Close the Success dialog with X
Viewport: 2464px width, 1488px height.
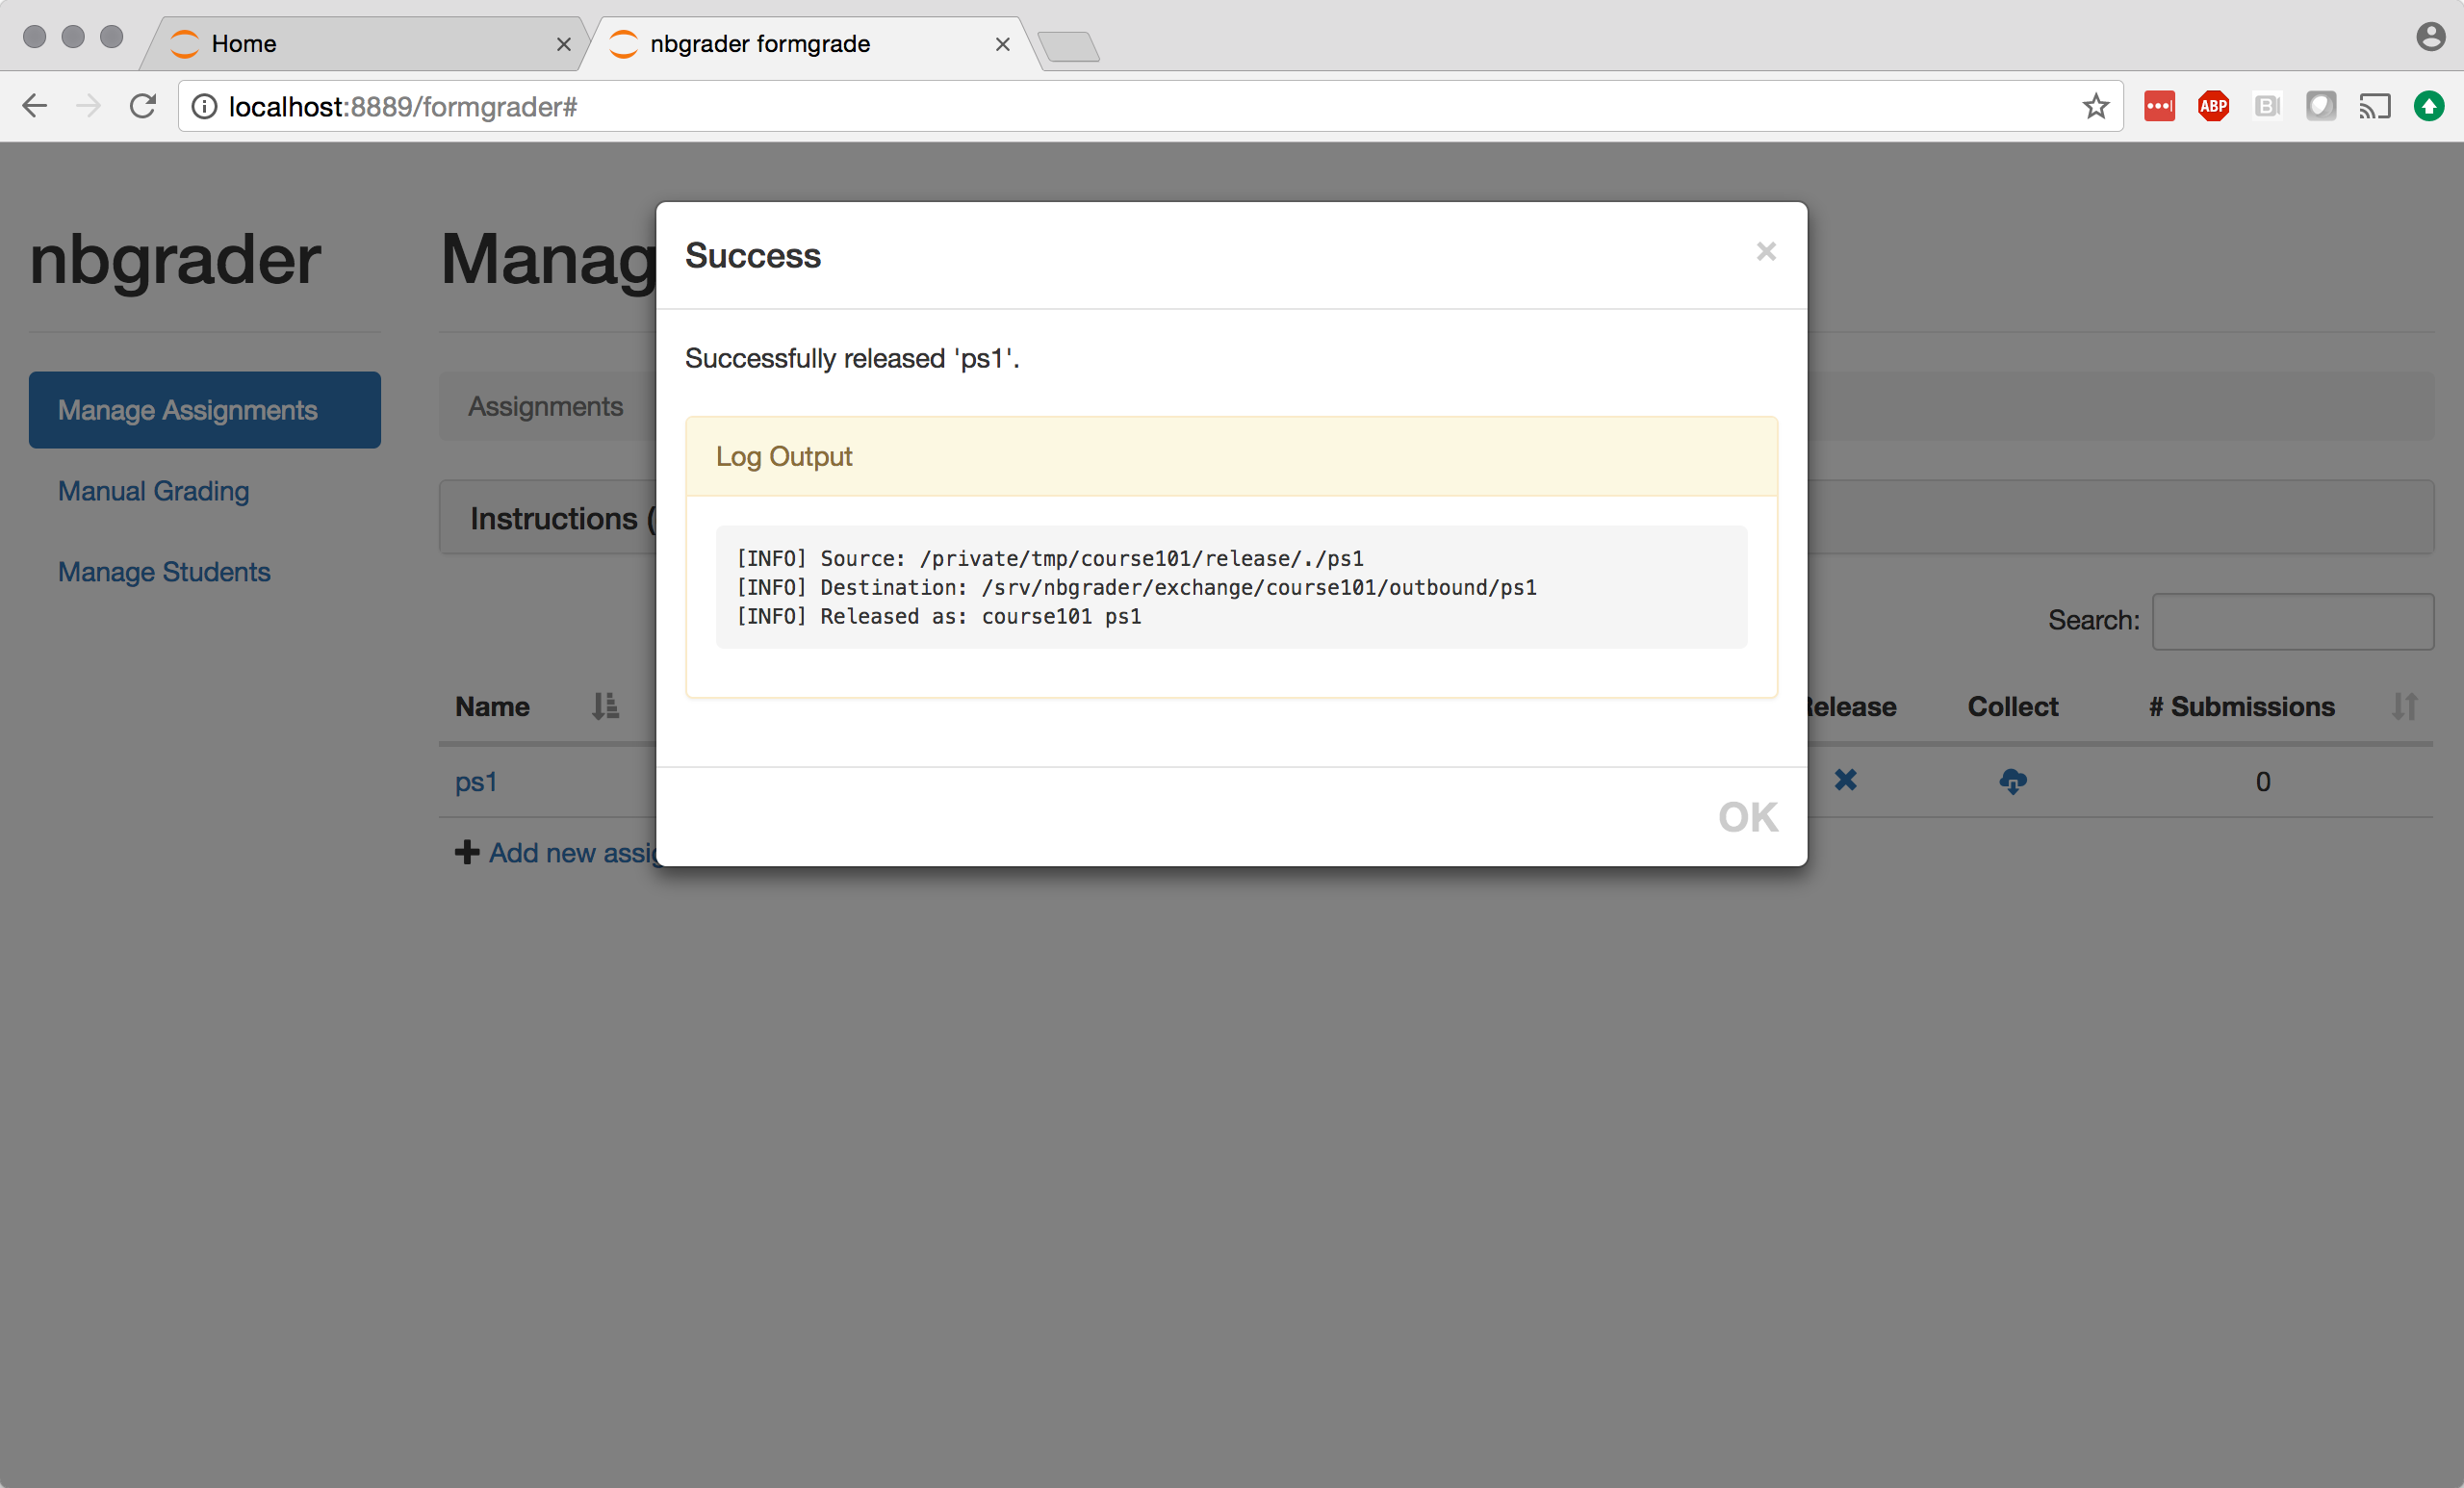[x=1766, y=251]
